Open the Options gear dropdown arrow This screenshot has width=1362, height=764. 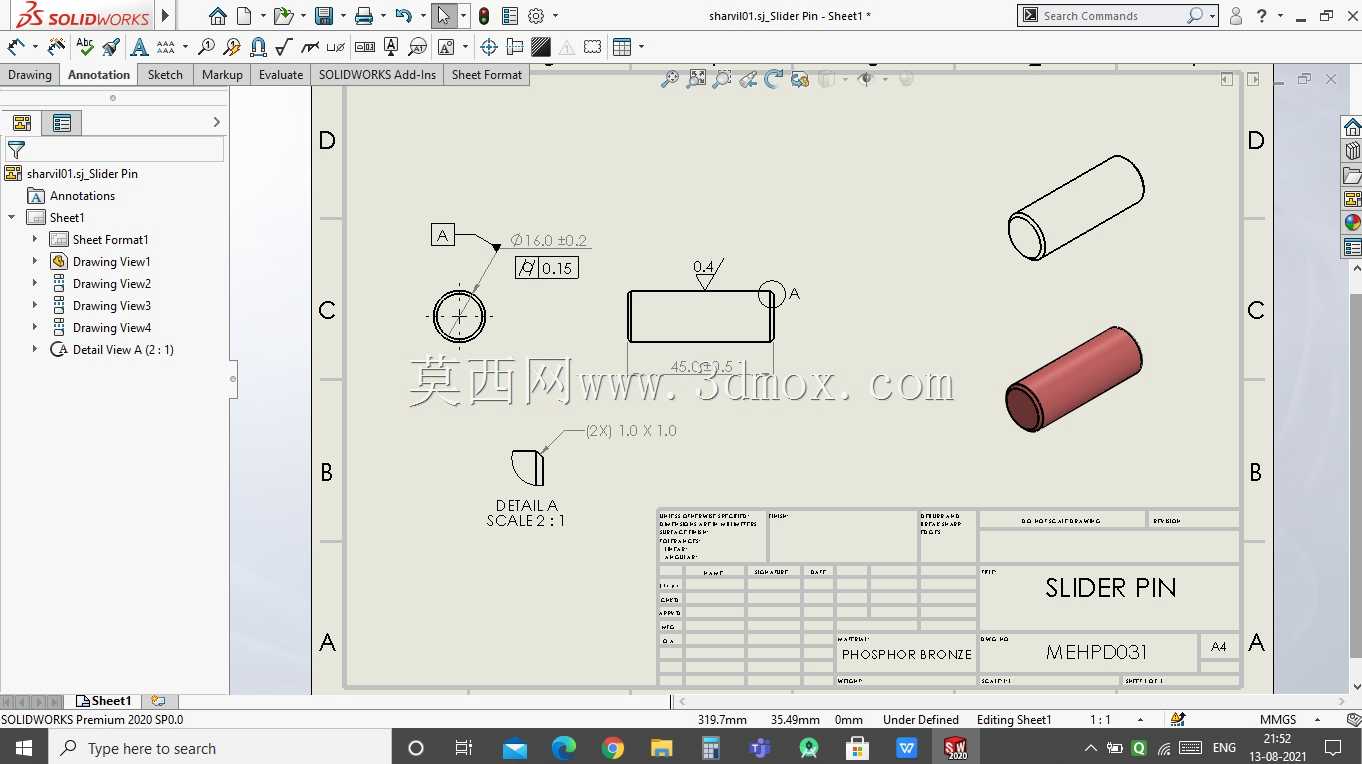coord(555,16)
